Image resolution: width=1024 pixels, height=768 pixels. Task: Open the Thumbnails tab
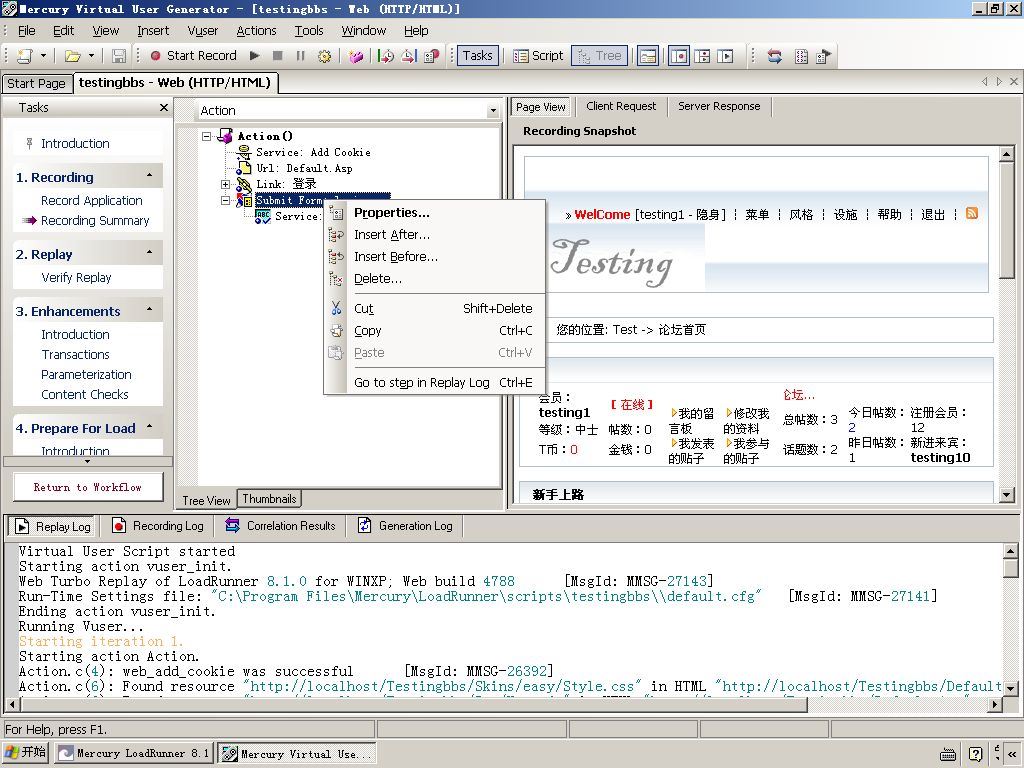point(269,499)
